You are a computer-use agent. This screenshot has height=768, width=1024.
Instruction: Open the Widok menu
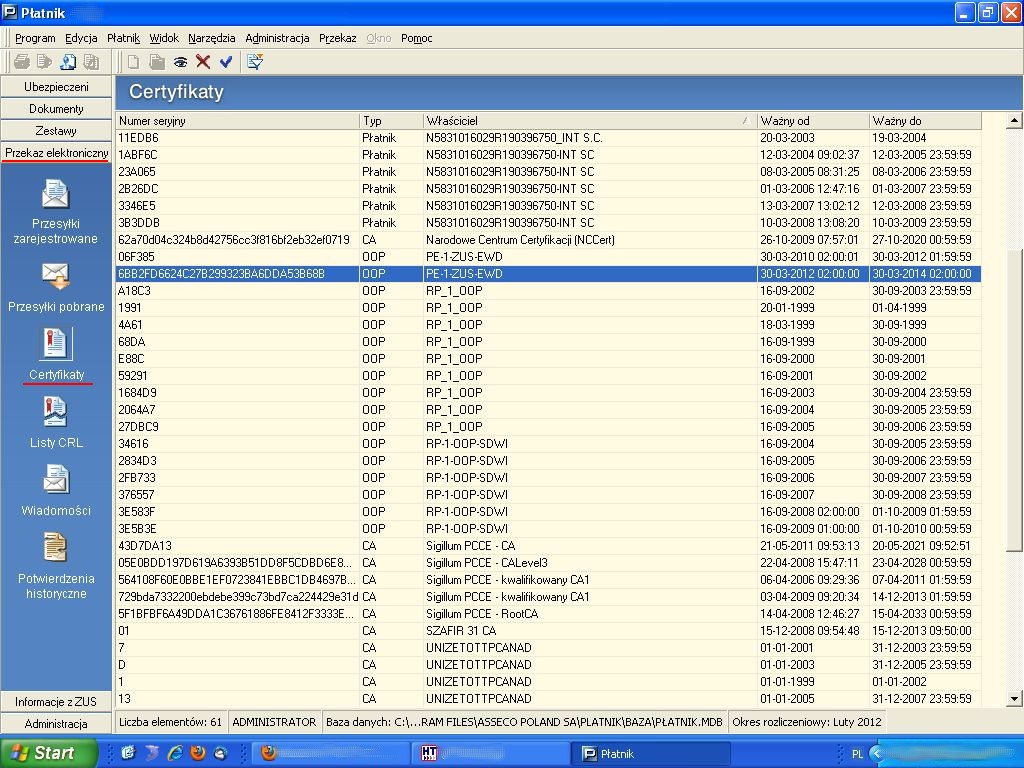(164, 38)
